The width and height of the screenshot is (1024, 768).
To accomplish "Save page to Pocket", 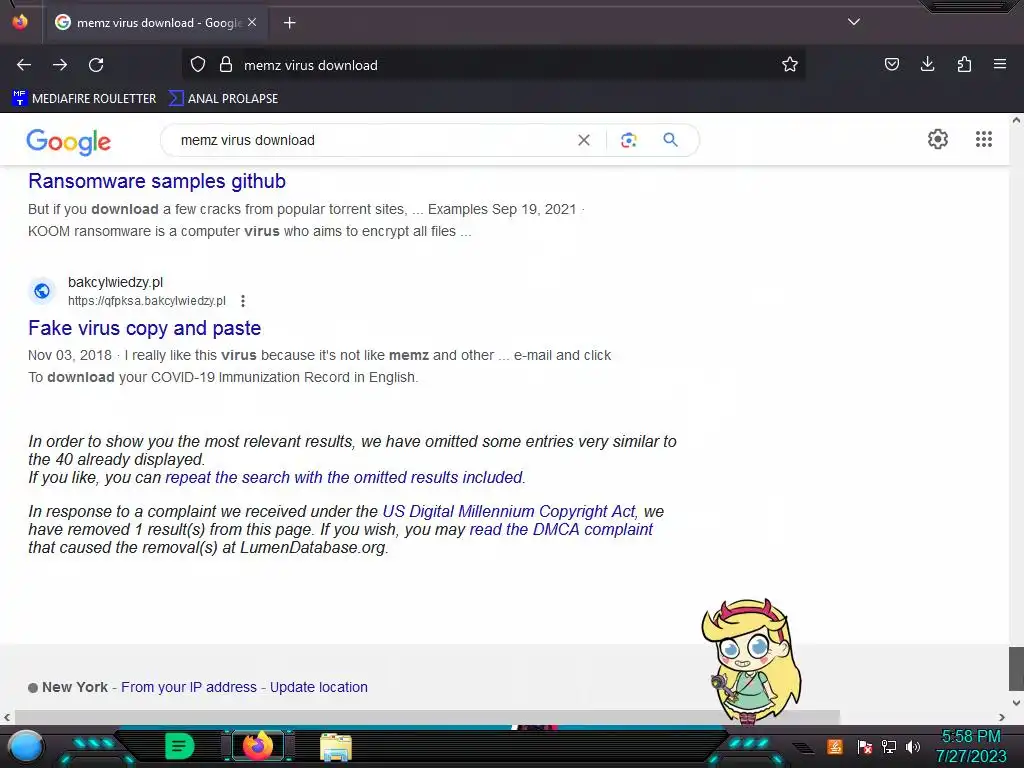I will (891, 65).
